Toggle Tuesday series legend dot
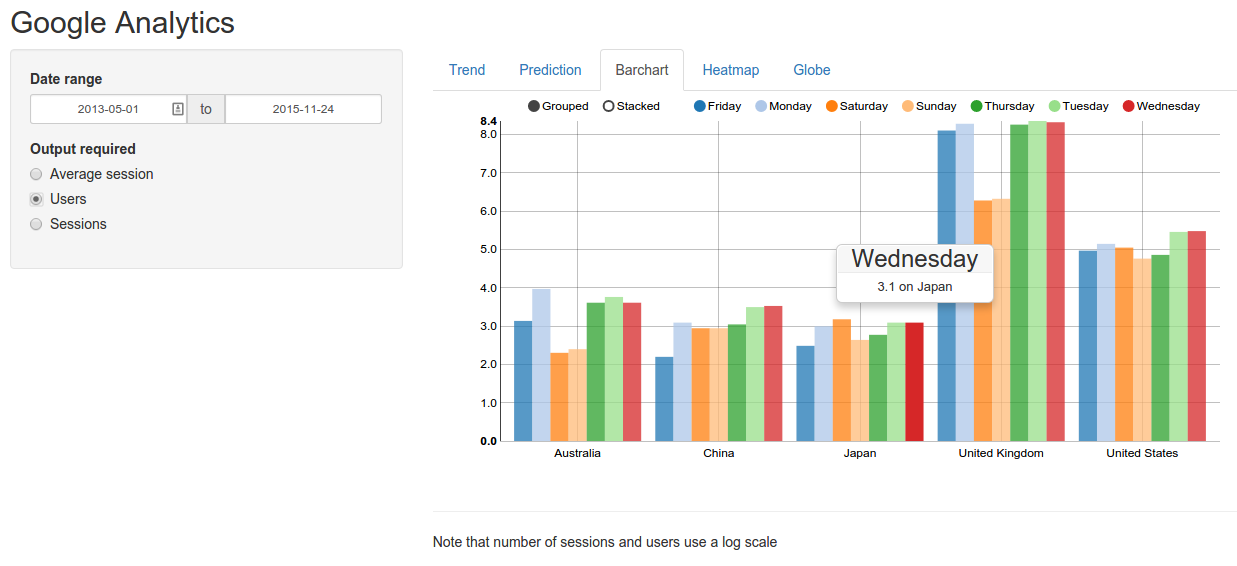The width and height of the screenshot is (1237, 566). pyautogui.click(x=1055, y=106)
